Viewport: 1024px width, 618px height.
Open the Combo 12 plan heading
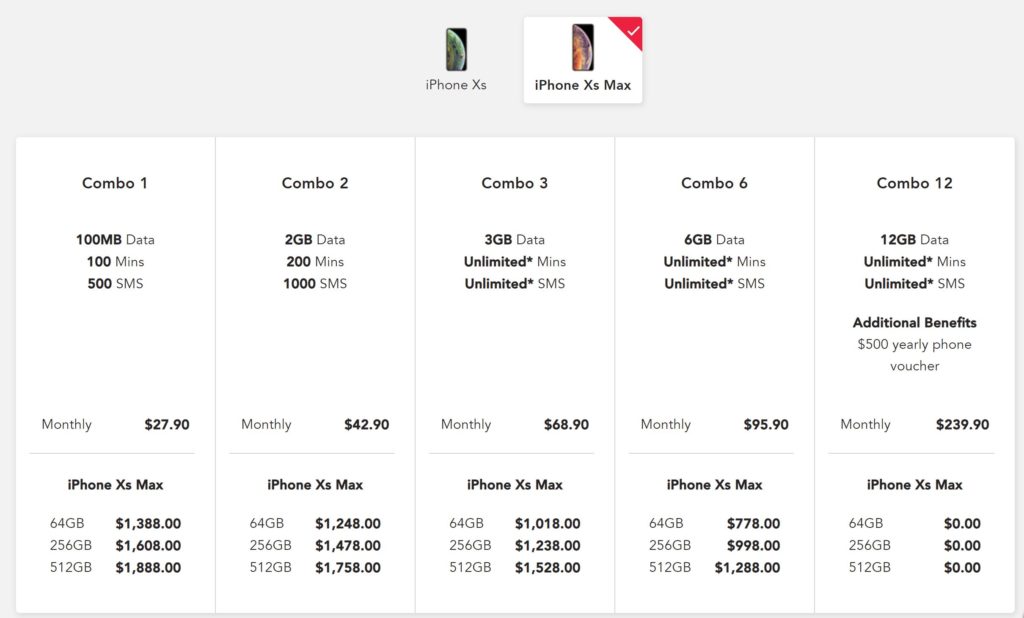tap(915, 183)
